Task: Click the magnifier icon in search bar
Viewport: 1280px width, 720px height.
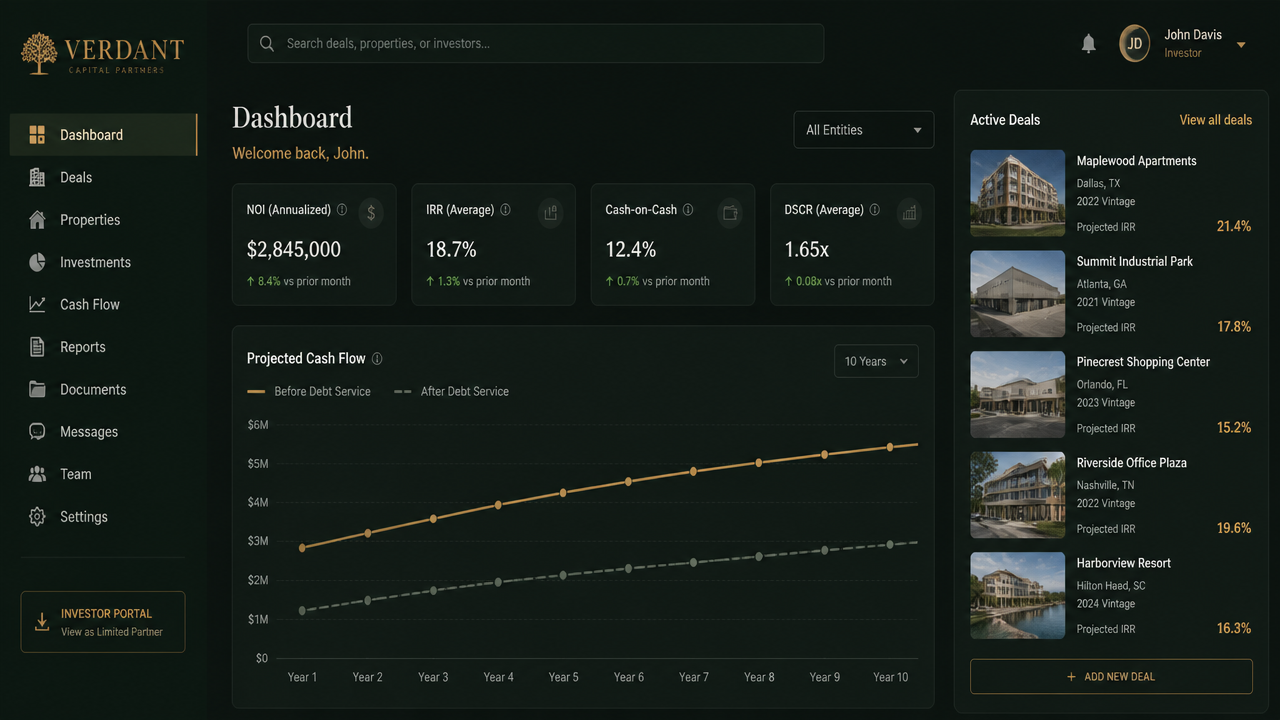Action: 267,44
